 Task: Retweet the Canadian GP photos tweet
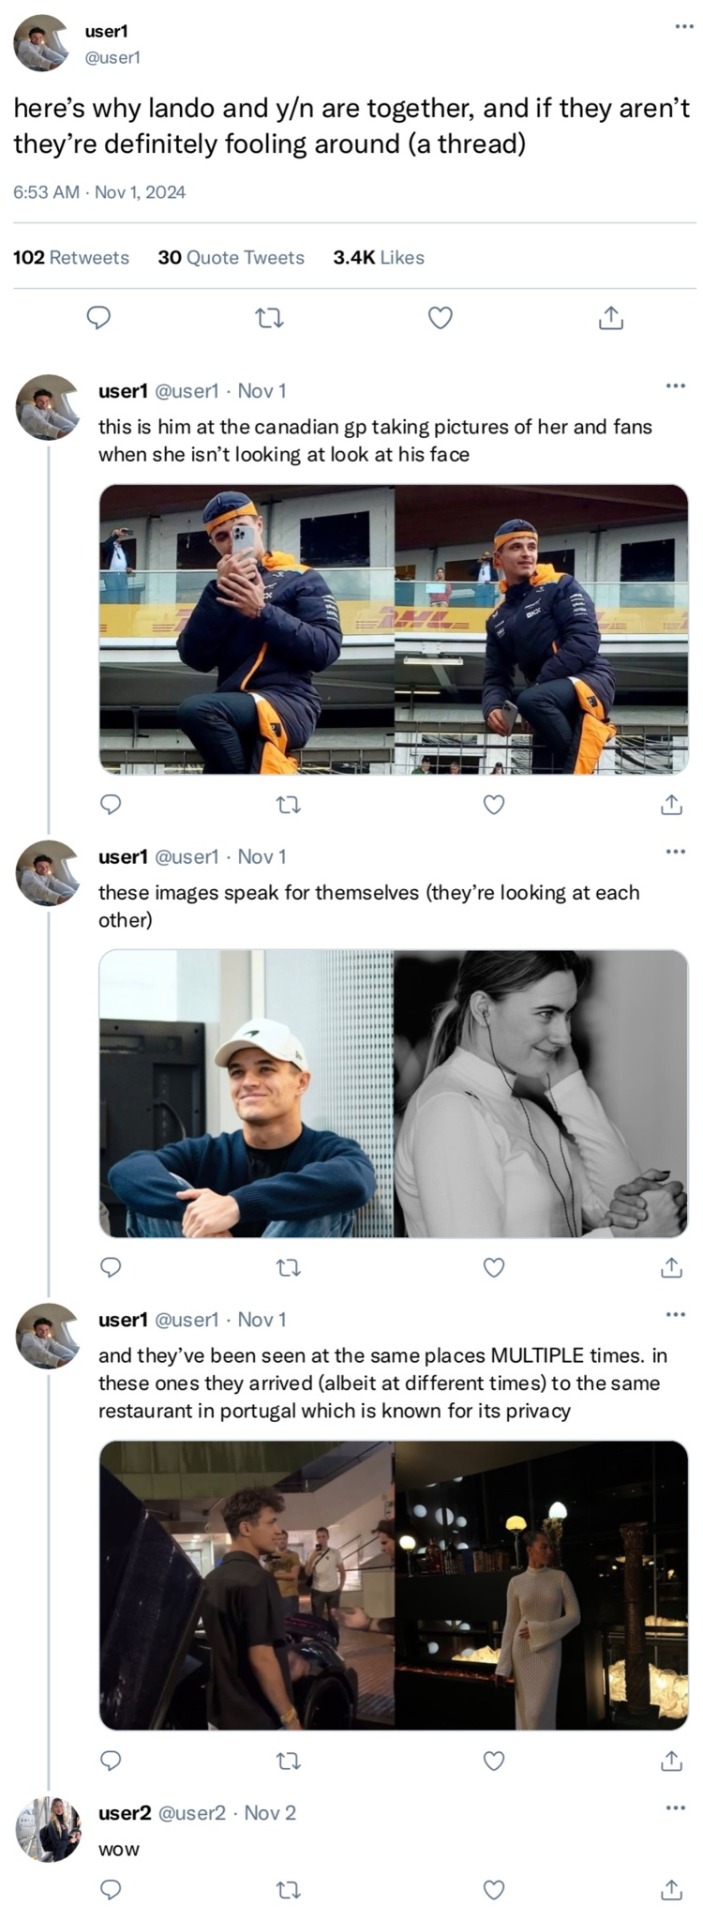[288, 804]
